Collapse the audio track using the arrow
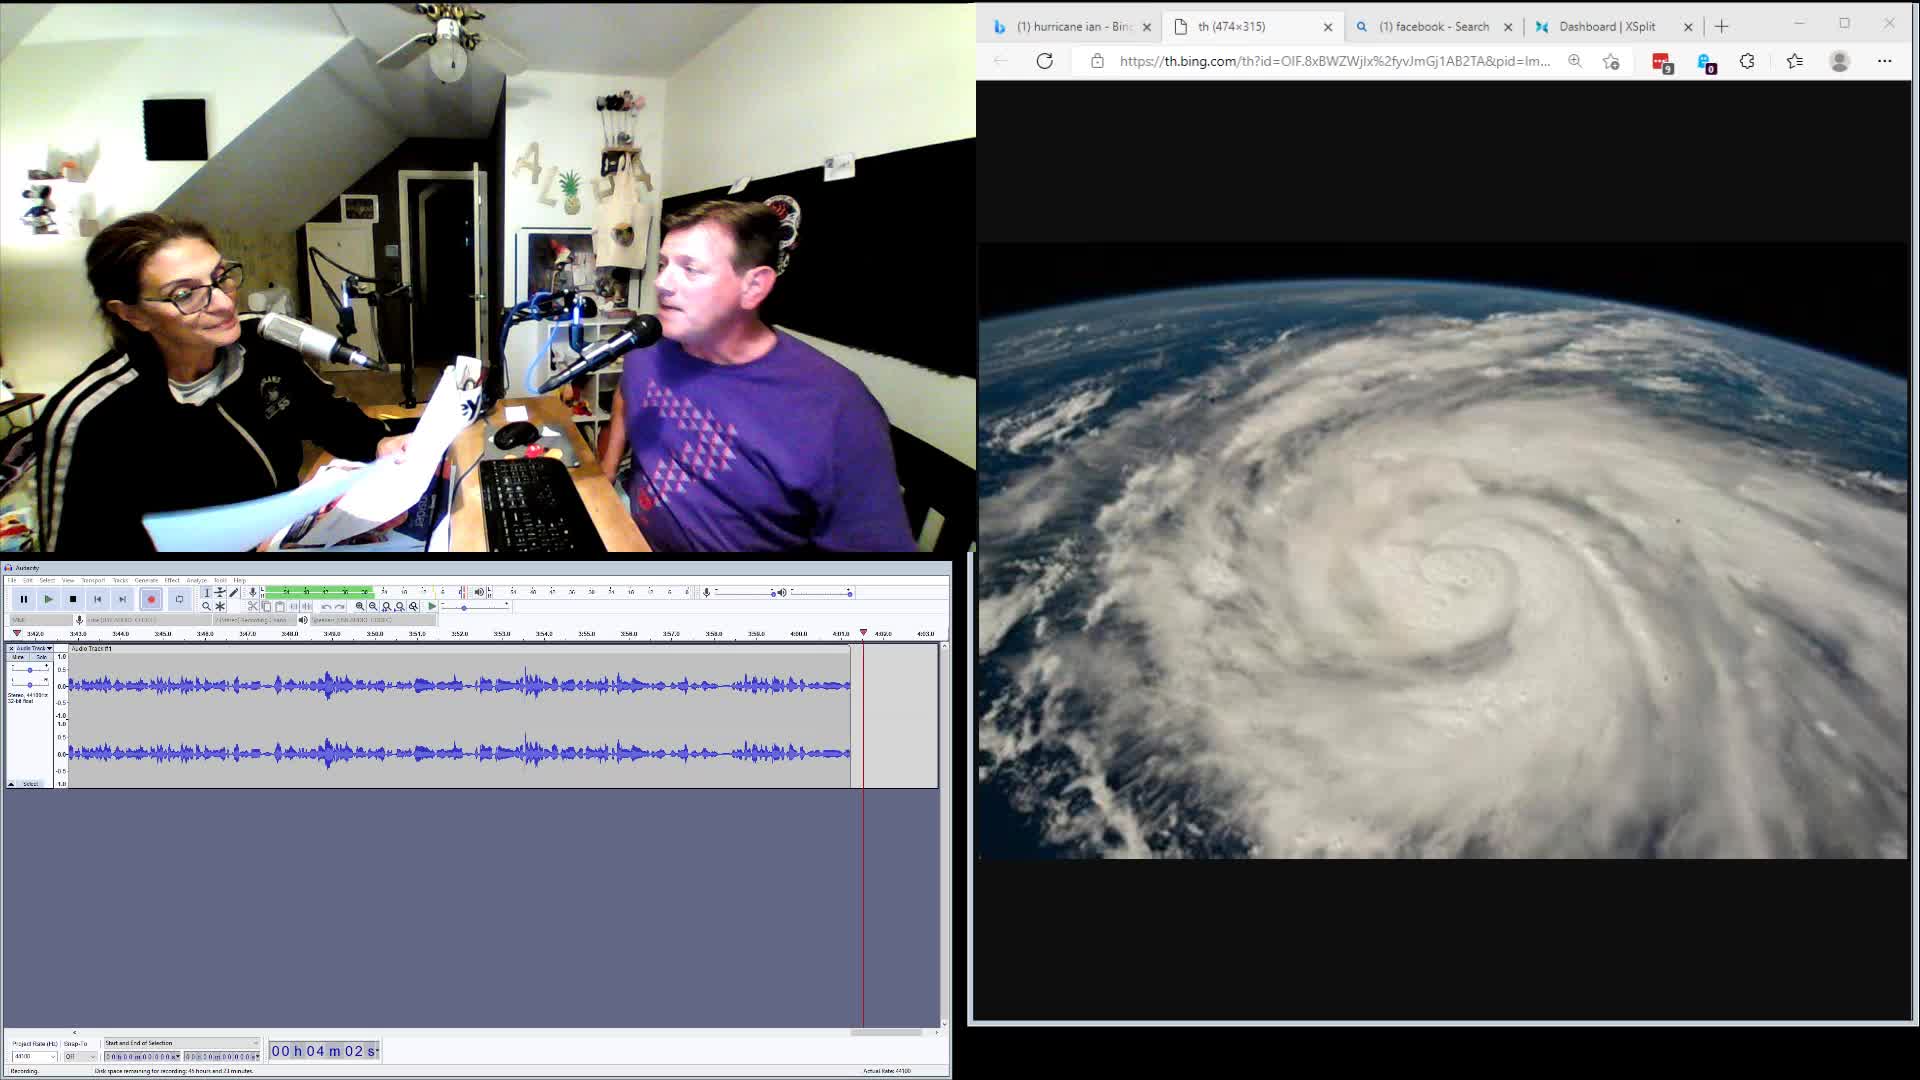1920x1080 pixels. 11,784
